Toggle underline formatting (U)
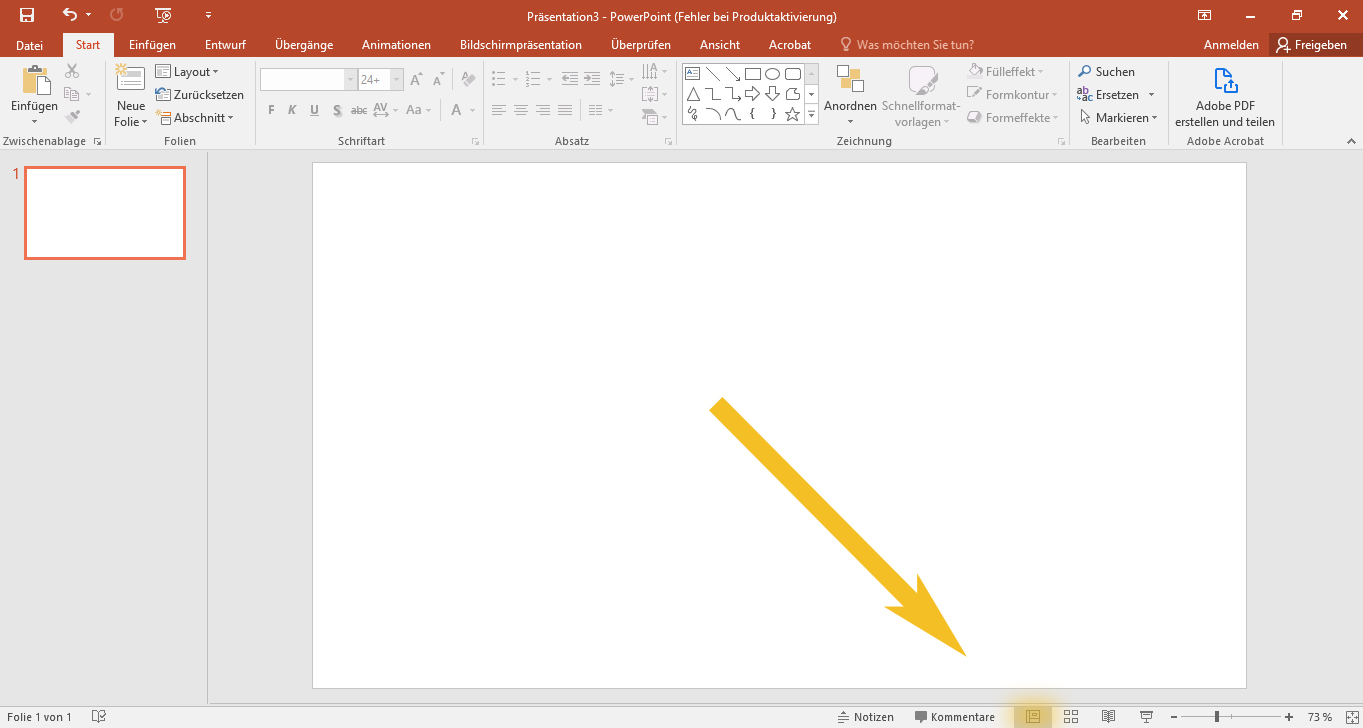This screenshot has width=1363, height=728. pyautogui.click(x=315, y=110)
